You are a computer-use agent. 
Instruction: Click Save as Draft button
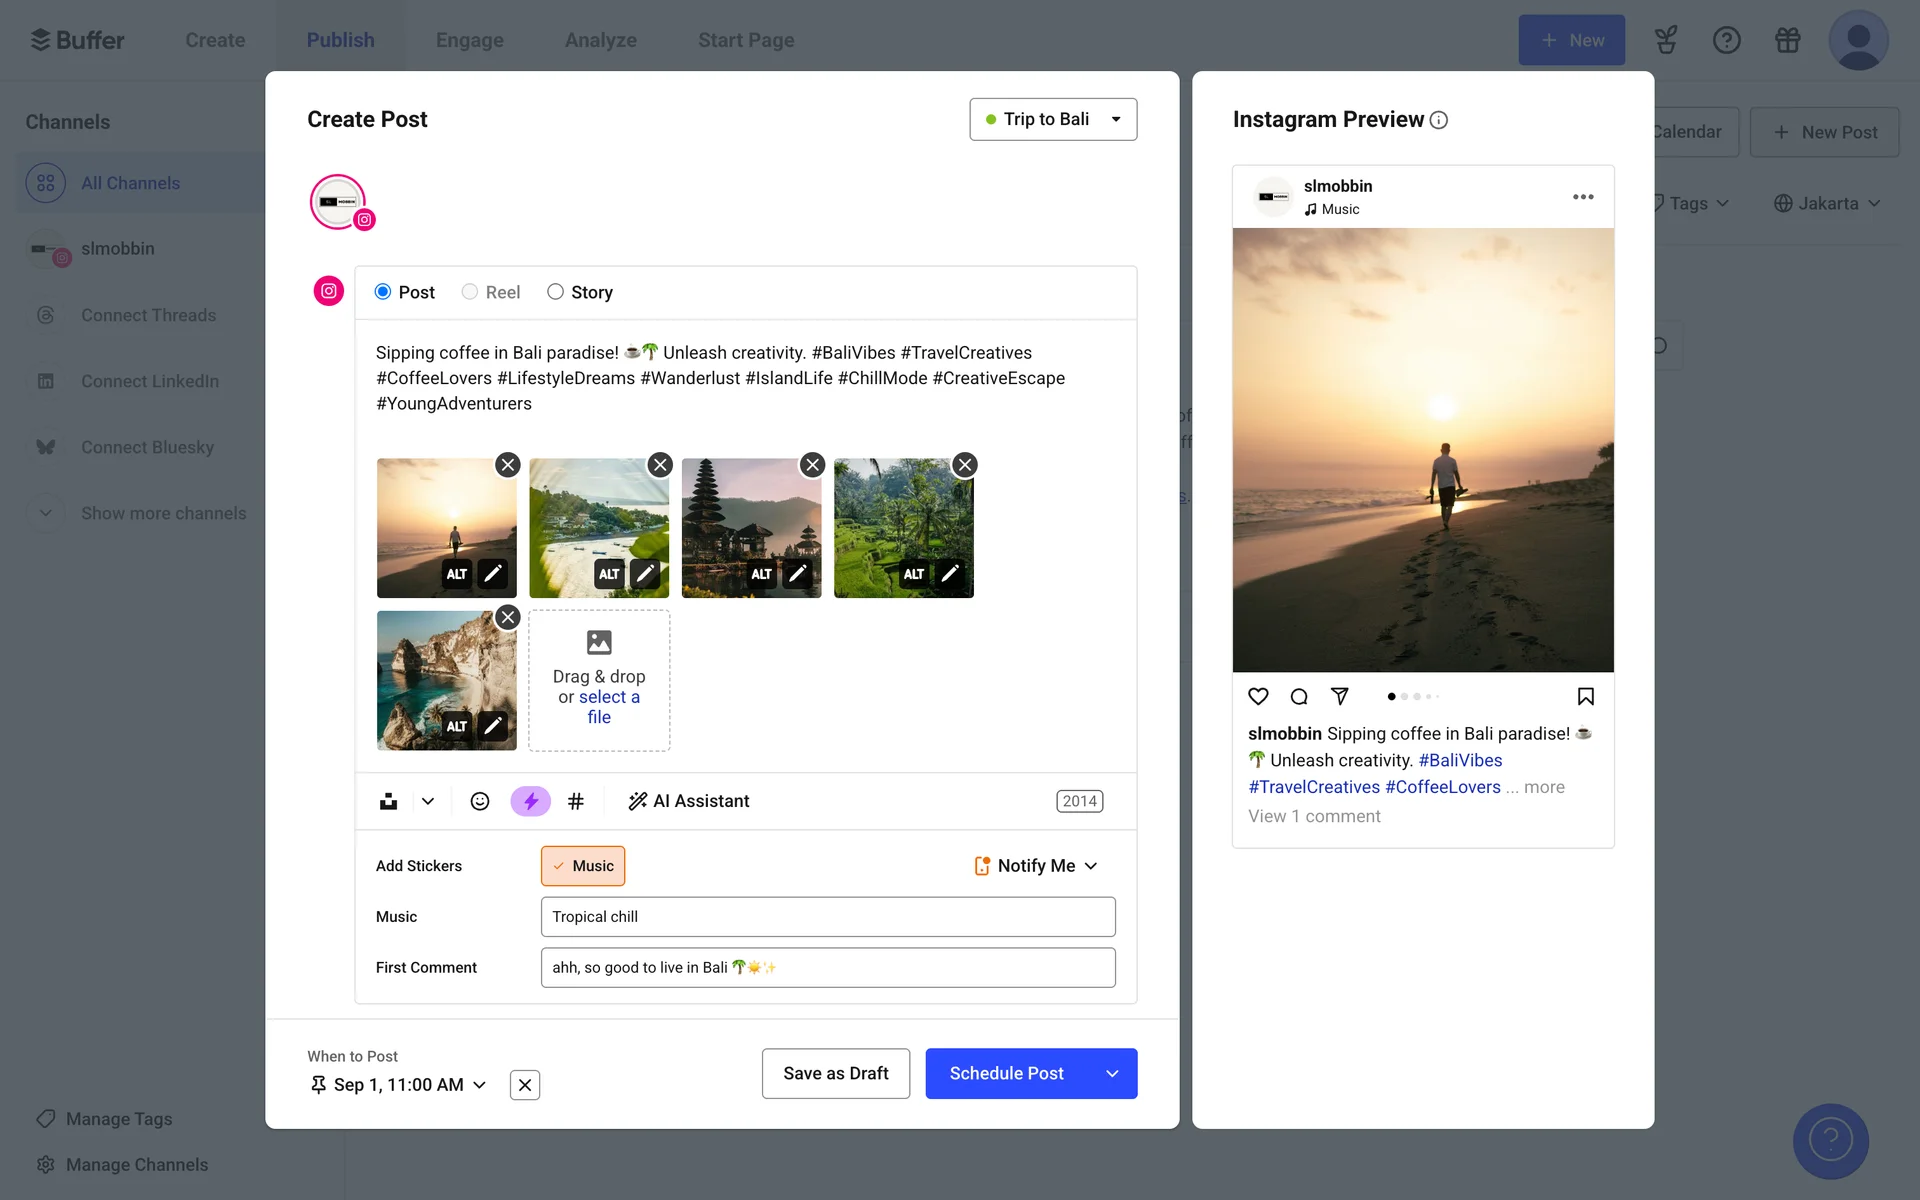pyautogui.click(x=835, y=1073)
